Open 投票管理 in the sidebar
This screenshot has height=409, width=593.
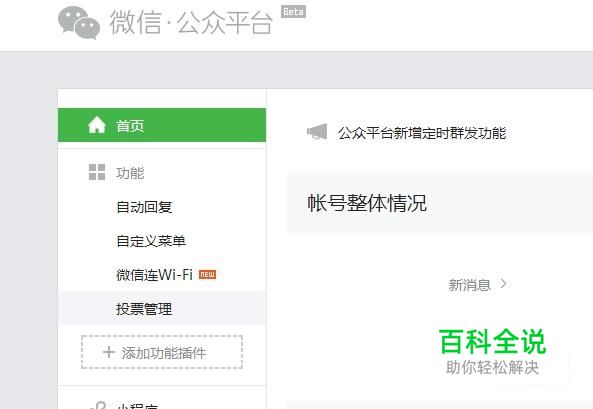[x=162, y=308]
